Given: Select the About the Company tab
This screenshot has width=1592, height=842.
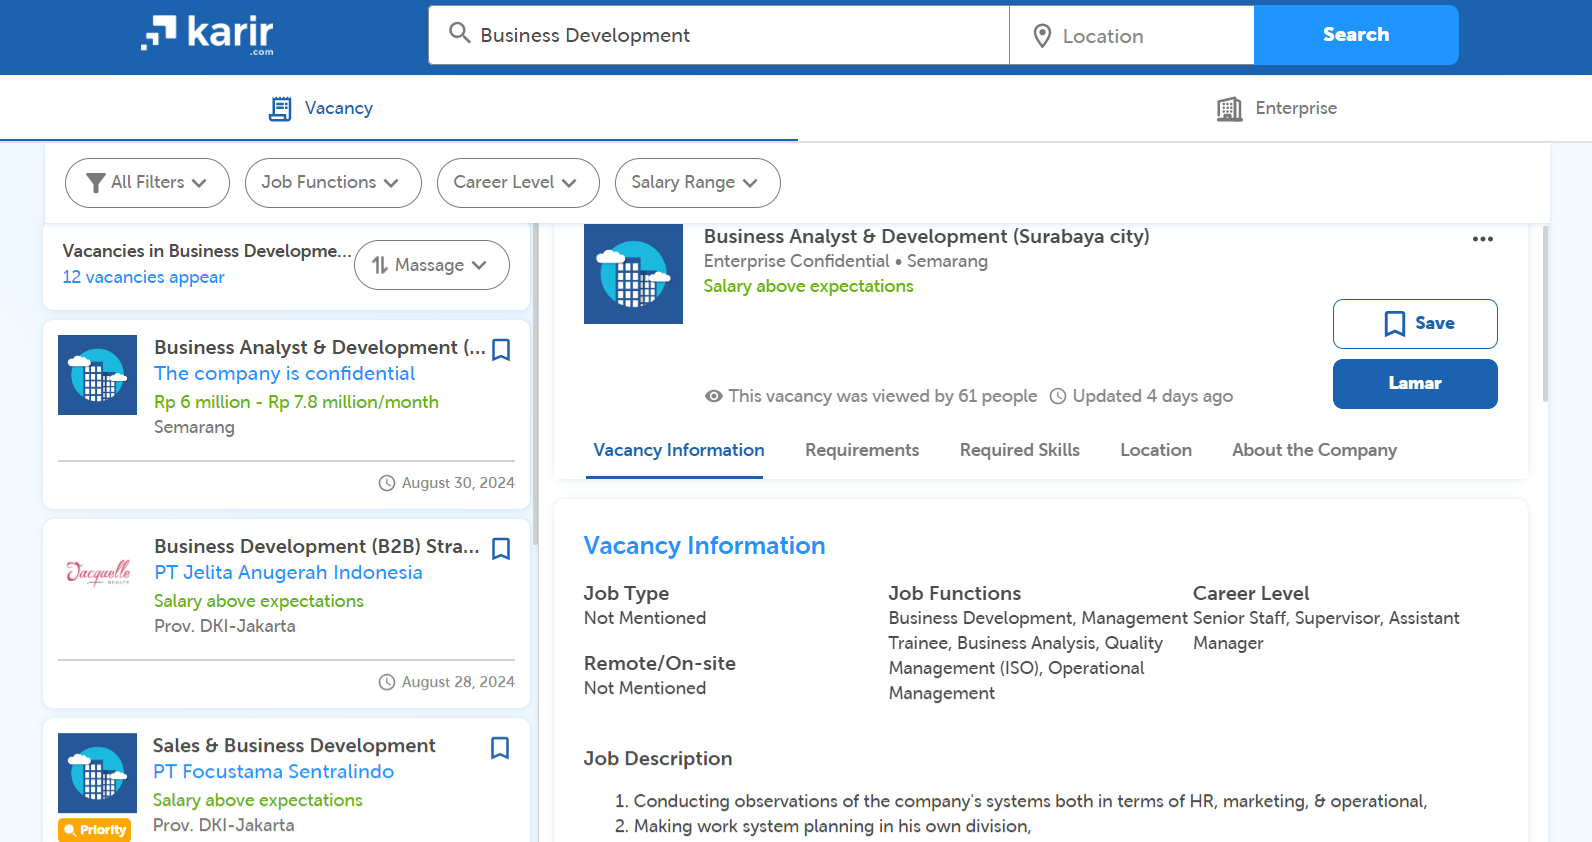Looking at the screenshot, I should pos(1314,450).
